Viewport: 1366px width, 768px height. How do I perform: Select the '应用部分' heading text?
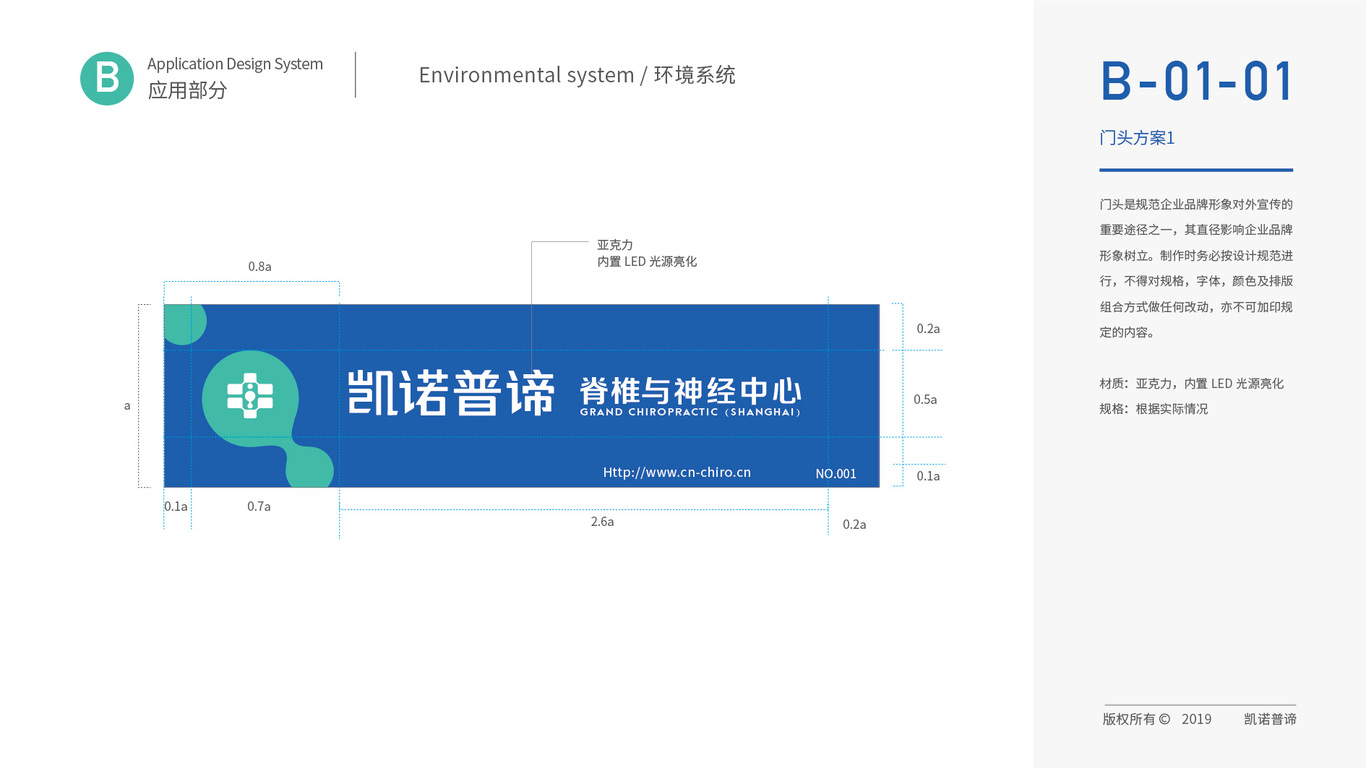pyautogui.click(x=188, y=90)
